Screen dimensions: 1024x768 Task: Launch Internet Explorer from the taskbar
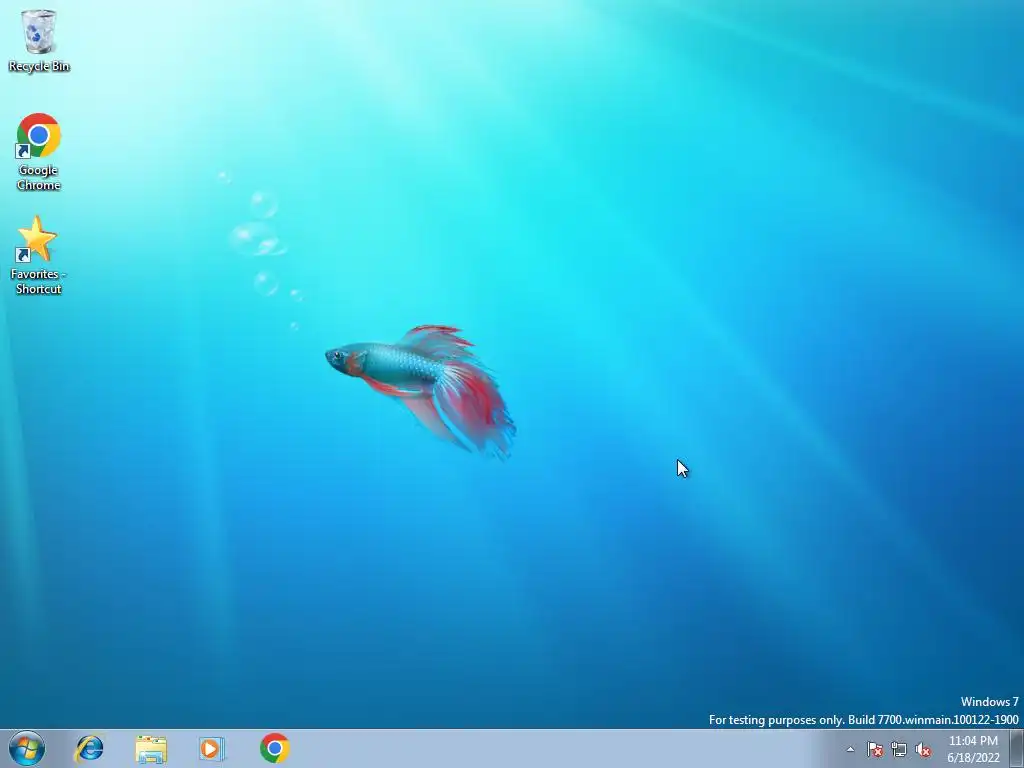(x=89, y=748)
